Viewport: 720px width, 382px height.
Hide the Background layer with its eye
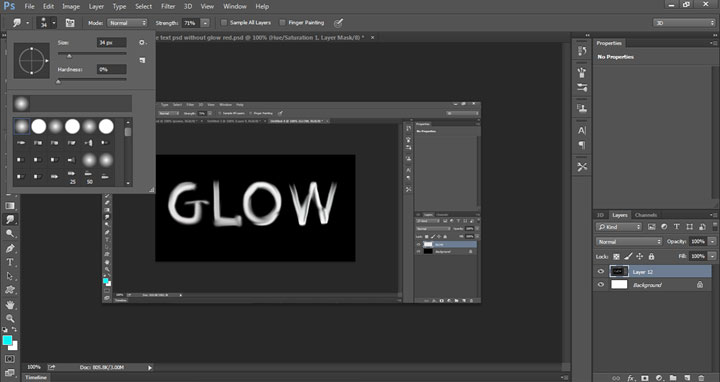point(601,285)
